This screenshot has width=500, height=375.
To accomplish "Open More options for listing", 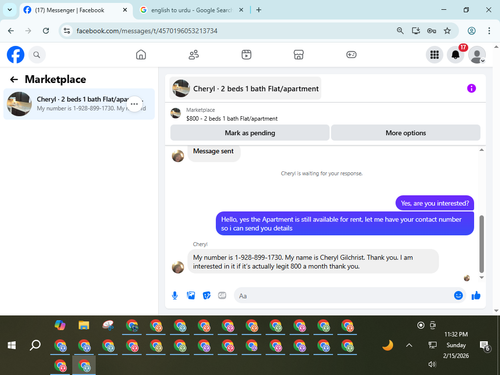I will tap(406, 133).
